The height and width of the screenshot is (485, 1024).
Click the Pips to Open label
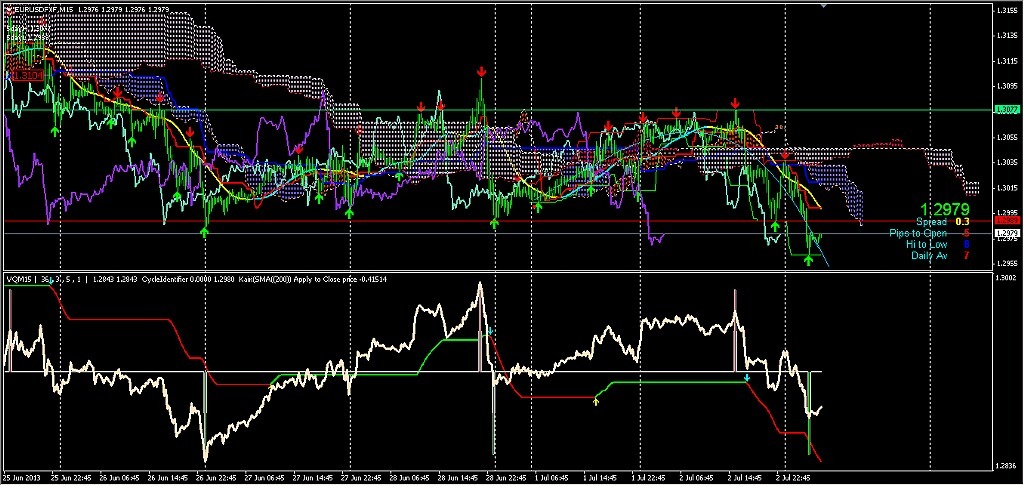point(918,233)
